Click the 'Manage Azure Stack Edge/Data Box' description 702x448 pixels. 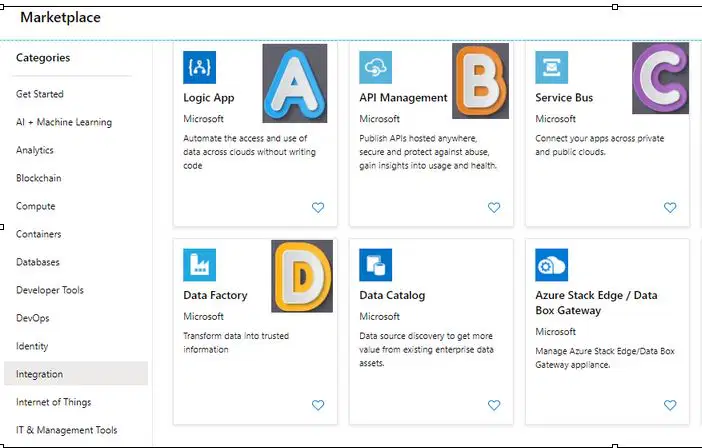click(605, 358)
